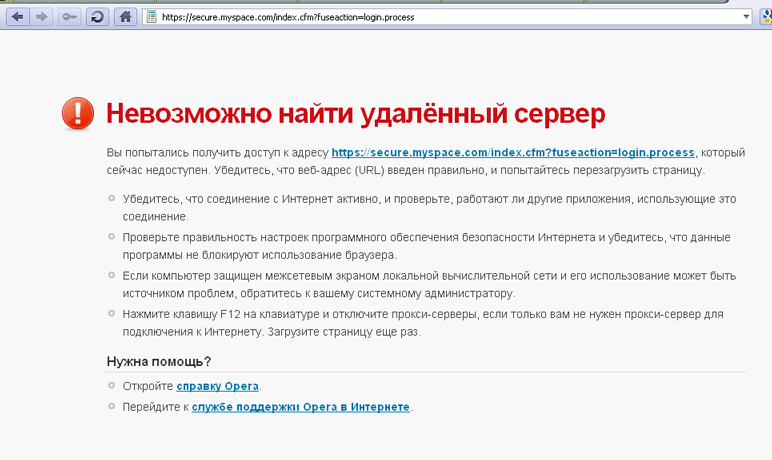This screenshot has height=460, width=772.
Task: Click the password wand key icon
Action: [x=69, y=17]
